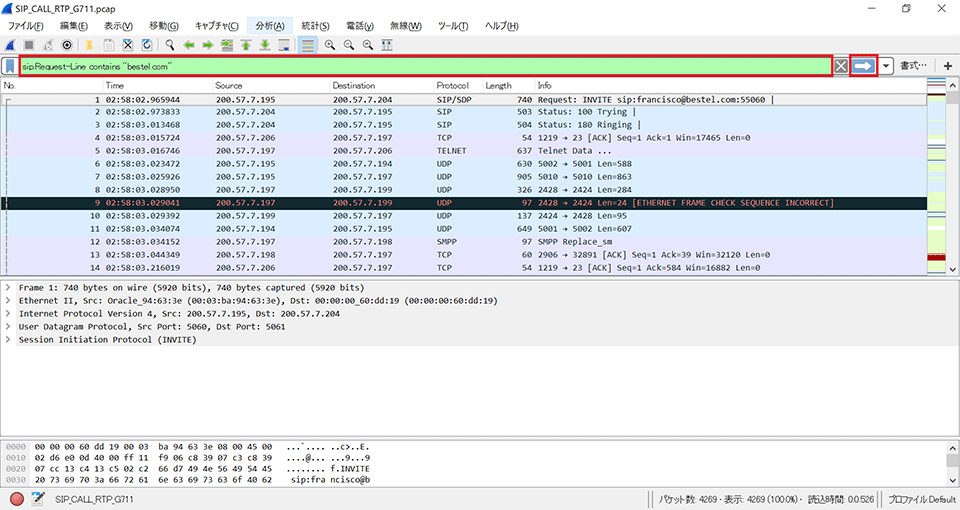Open the ツール(T) menu
Viewport: 960px width, 510px height.
(453, 26)
